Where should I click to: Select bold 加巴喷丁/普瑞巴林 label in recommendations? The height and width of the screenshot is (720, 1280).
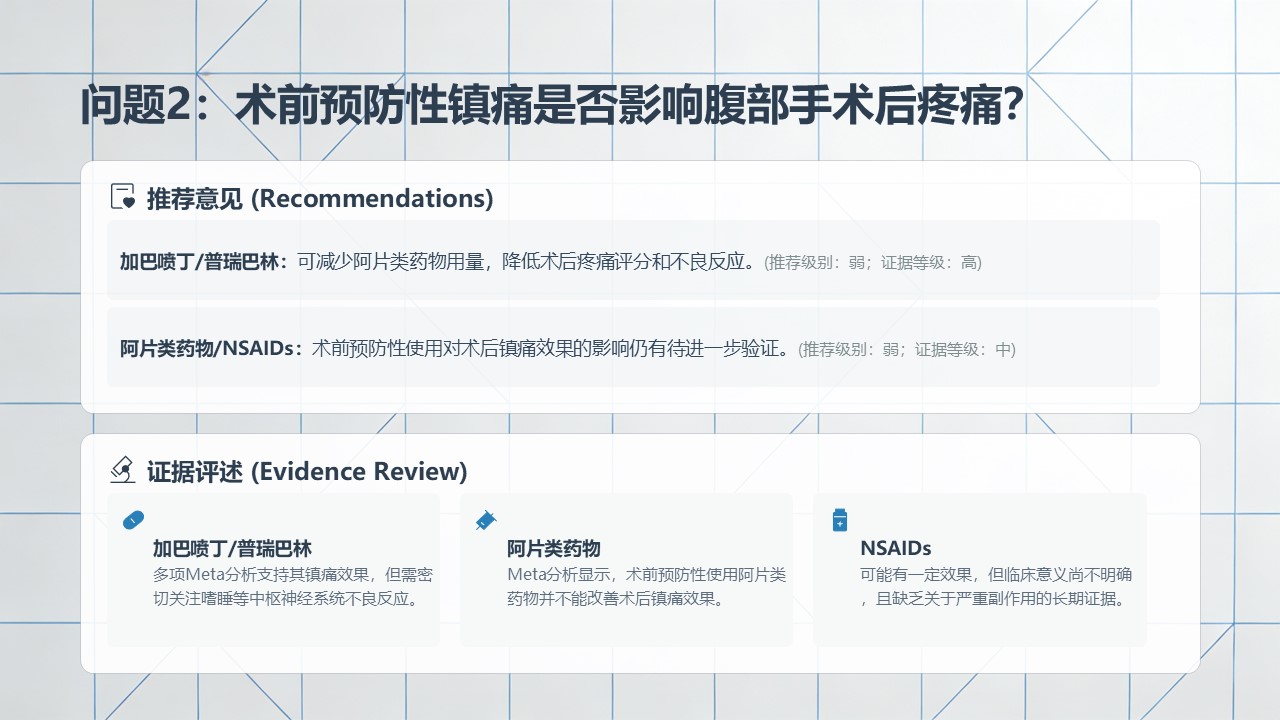point(204,262)
